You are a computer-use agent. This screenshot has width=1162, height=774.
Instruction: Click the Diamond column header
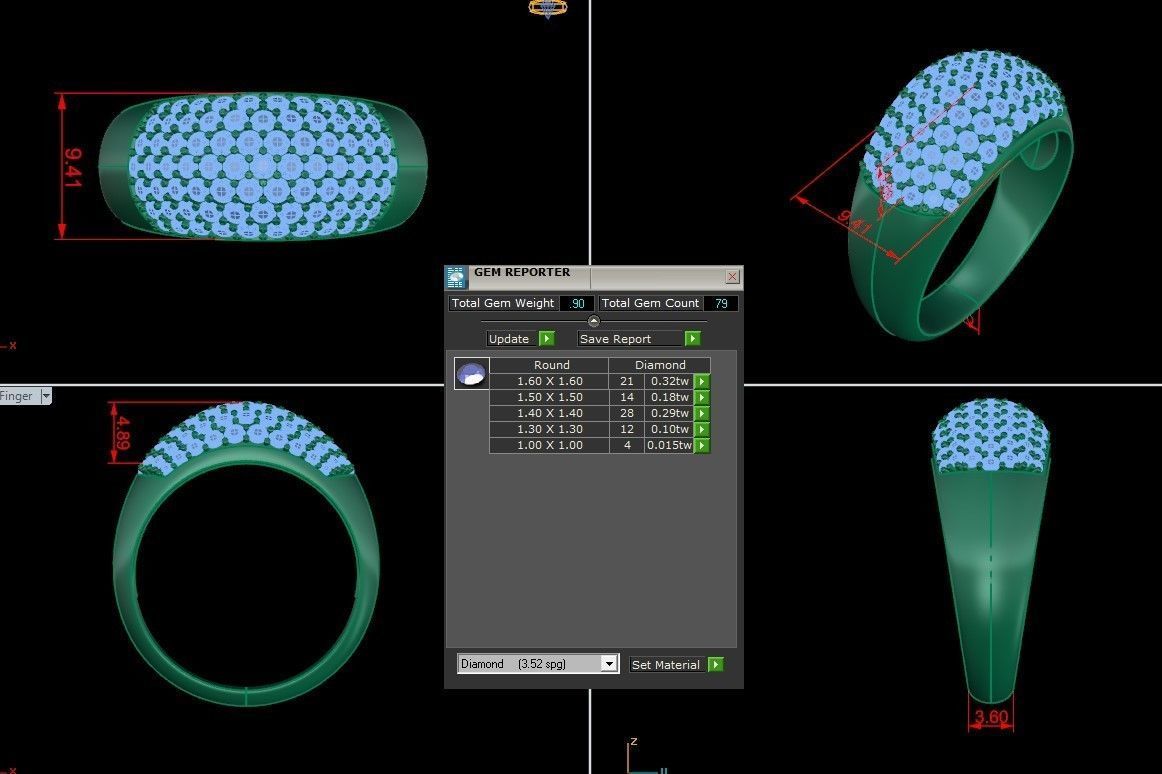(x=660, y=365)
